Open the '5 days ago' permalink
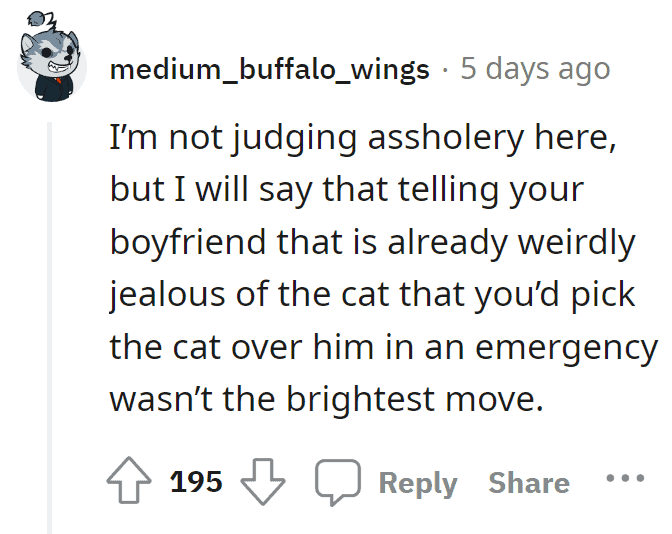The width and height of the screenshot is (672, 534). (x=535, y=69)
